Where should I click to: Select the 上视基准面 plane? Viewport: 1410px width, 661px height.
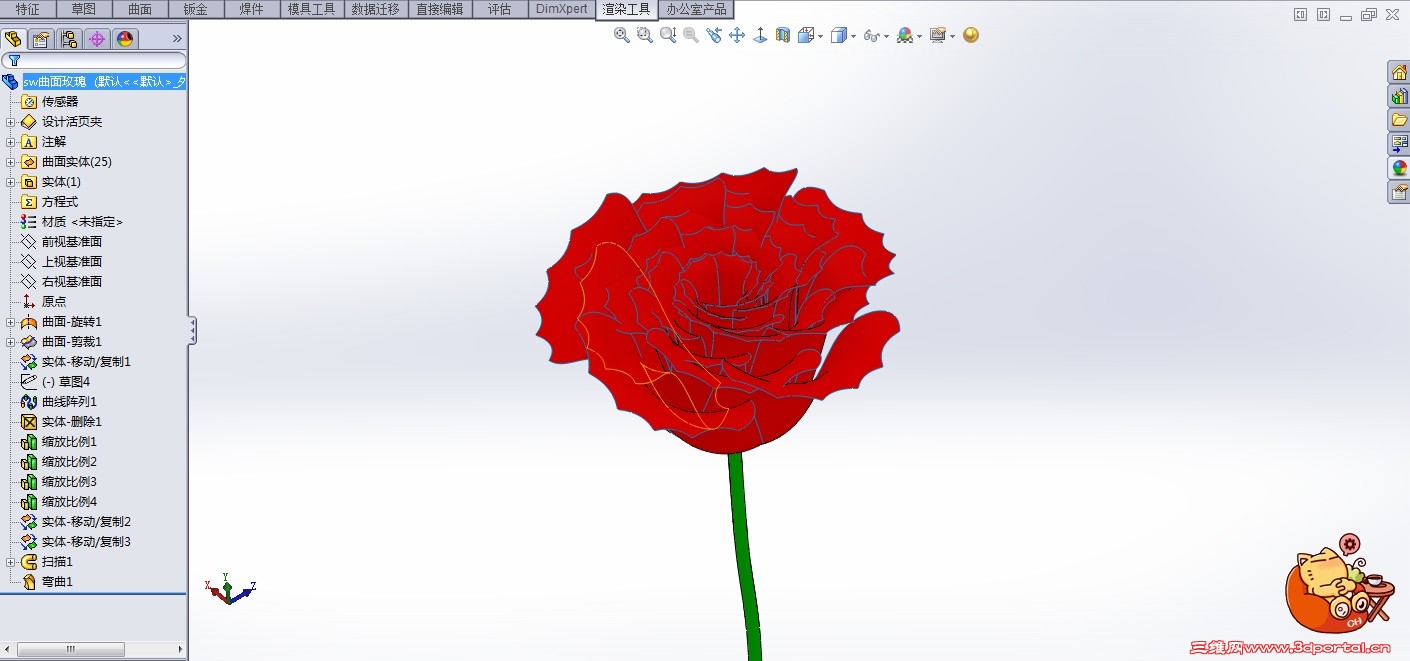pyautogui.click(x=72, y=262)
